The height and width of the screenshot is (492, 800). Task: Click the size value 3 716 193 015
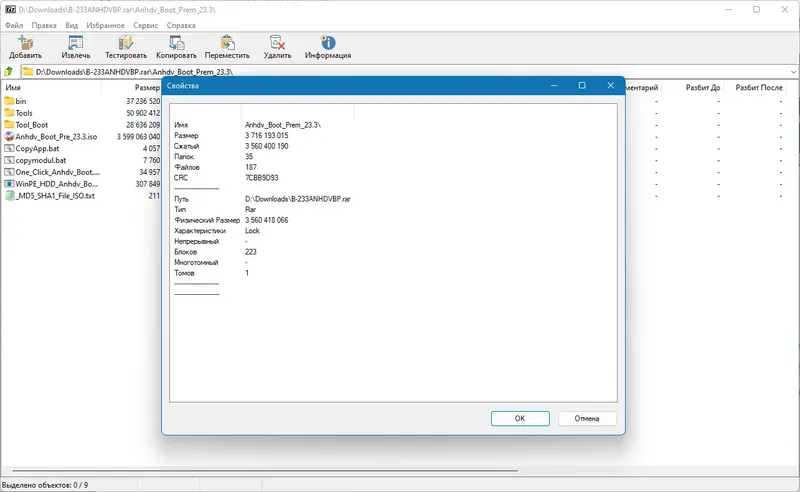tap(266, 135)
